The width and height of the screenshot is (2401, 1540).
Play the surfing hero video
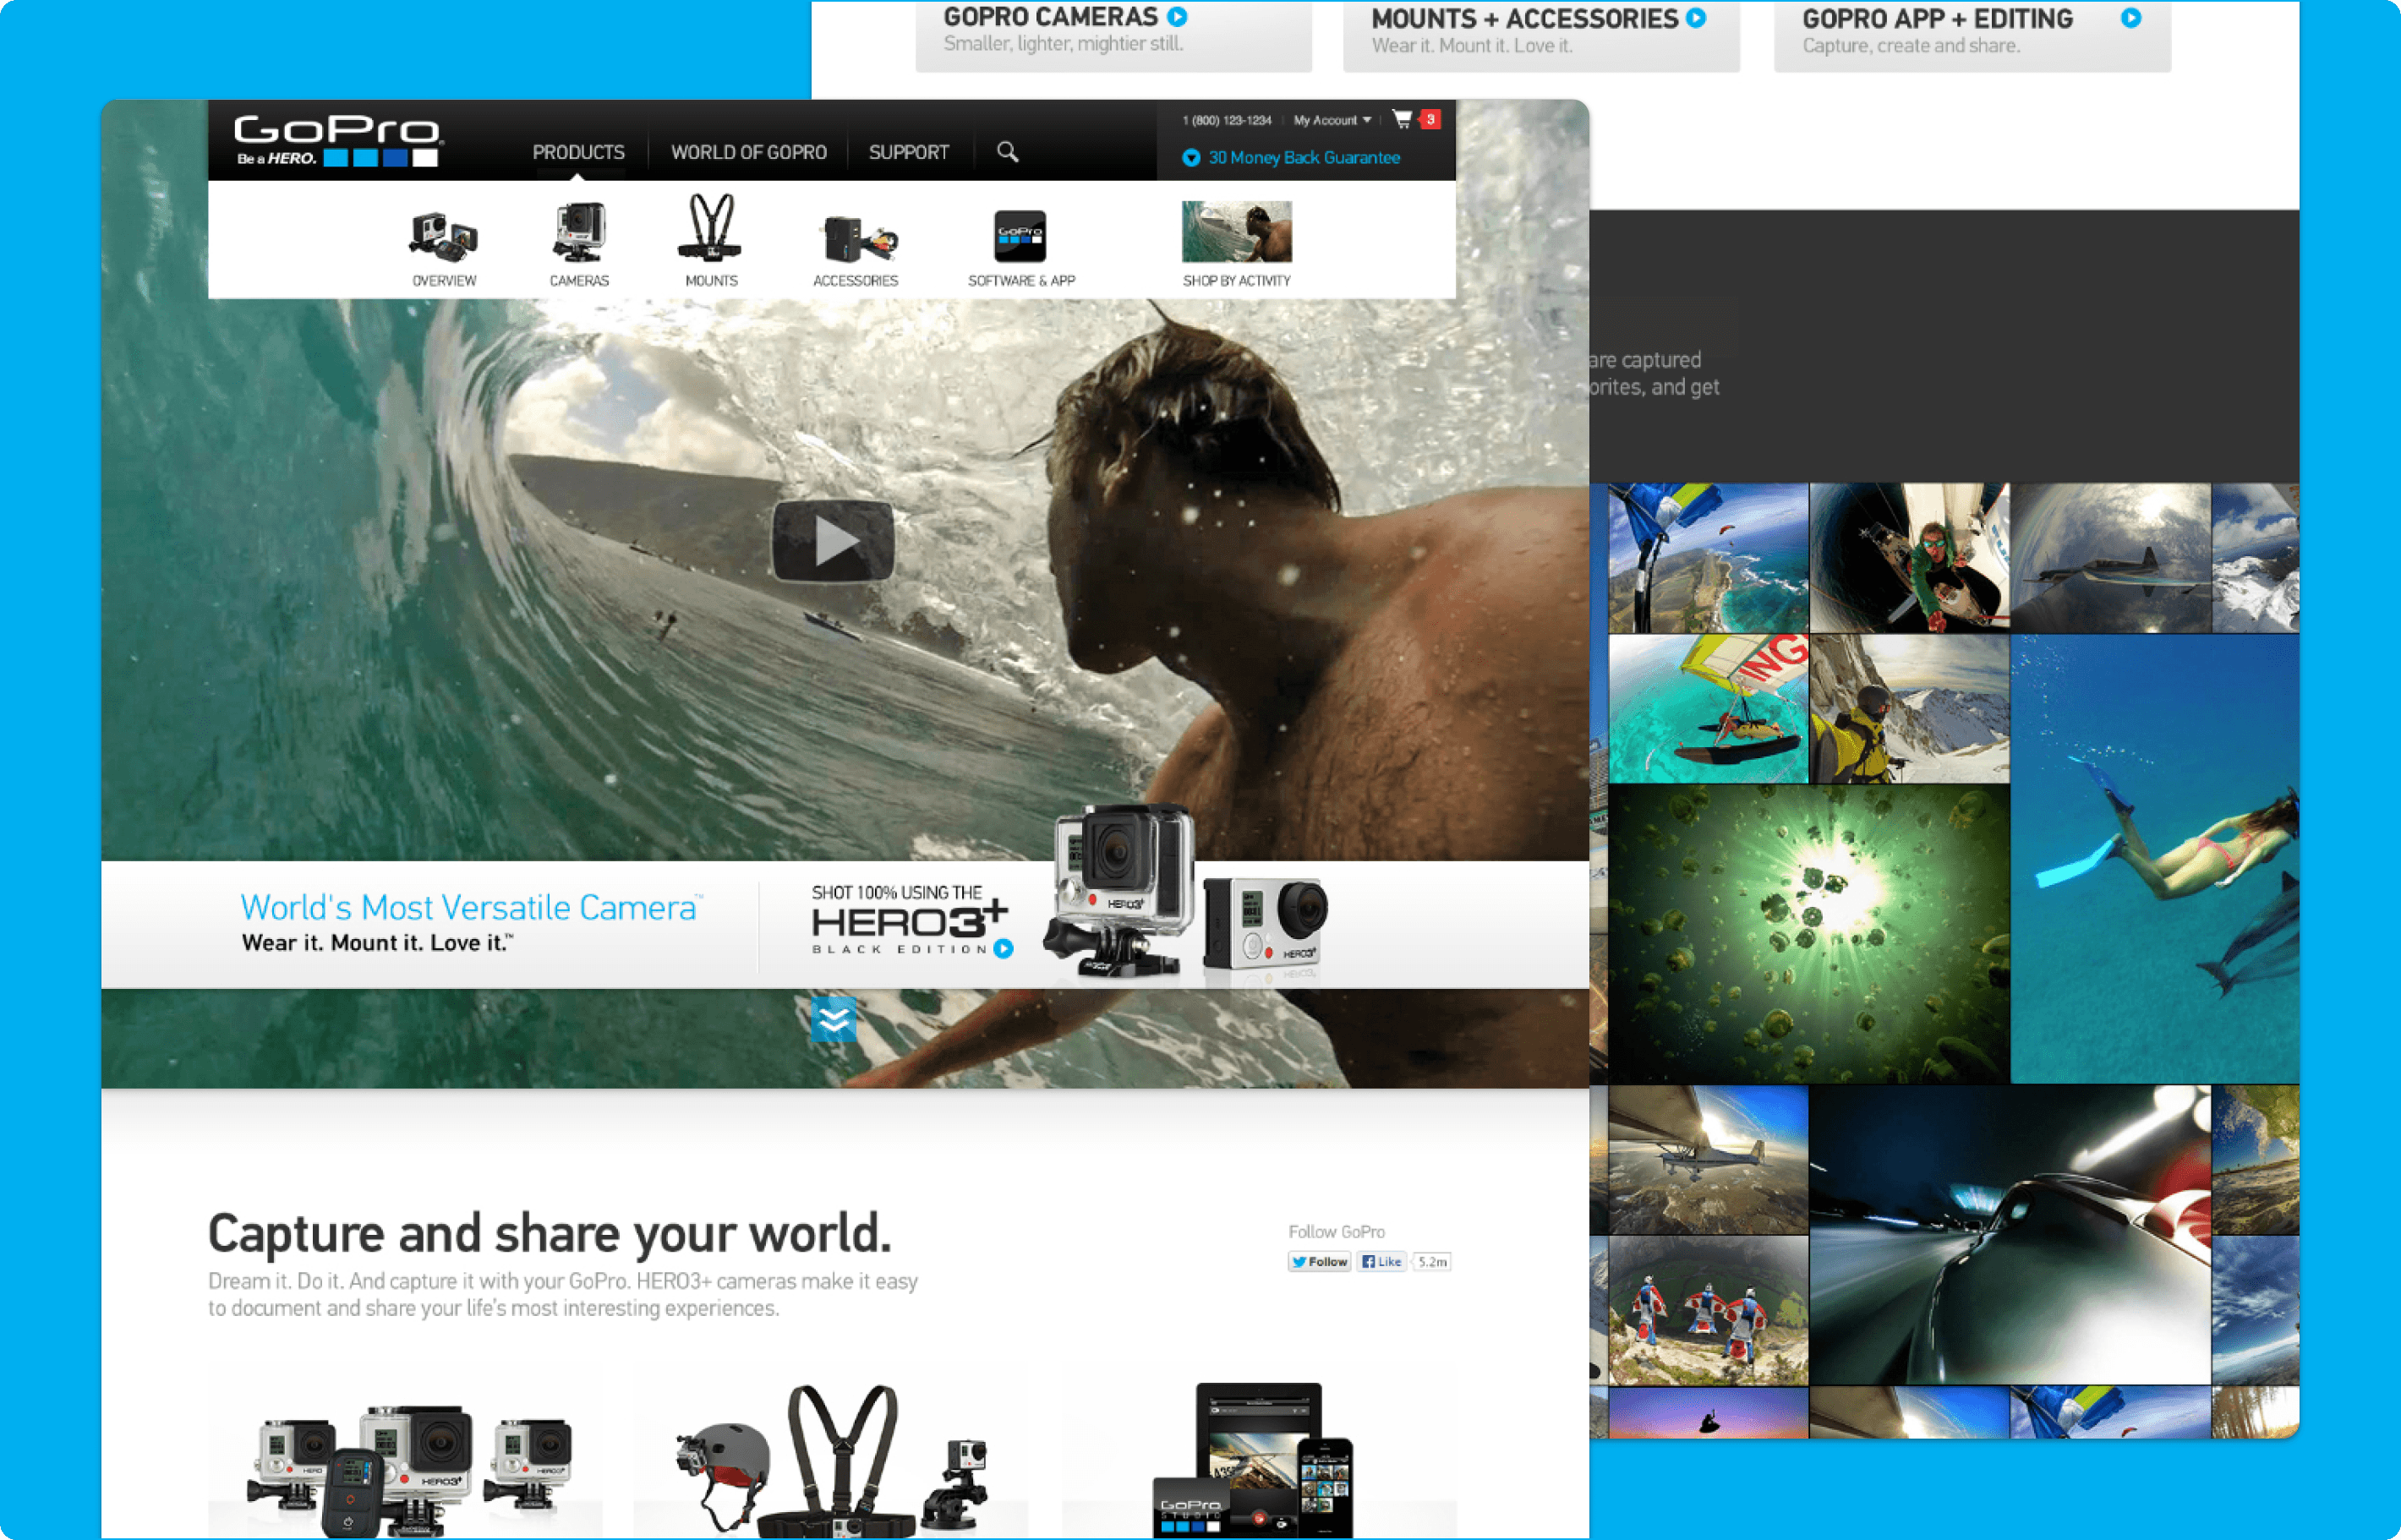(832, 541)
